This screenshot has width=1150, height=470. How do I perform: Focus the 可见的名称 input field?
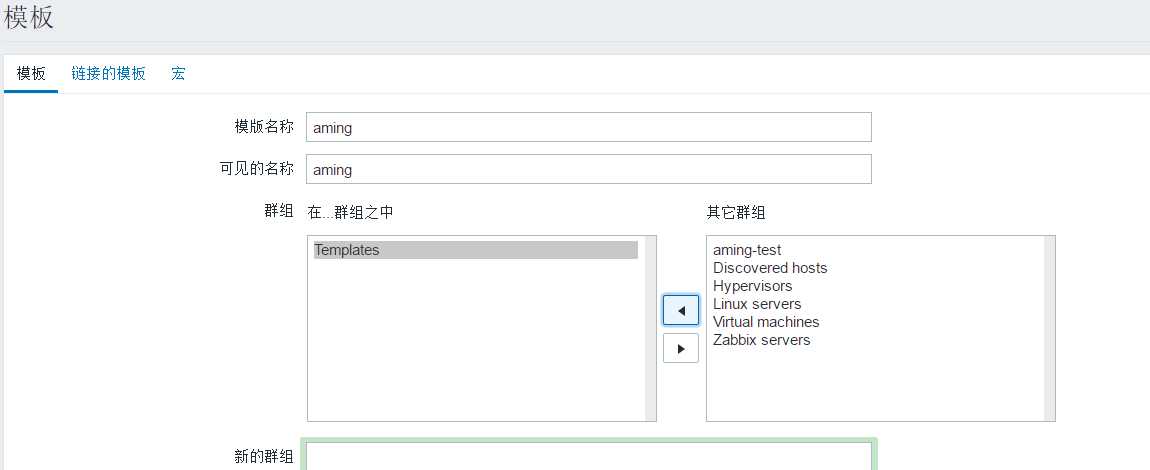click(x=589, y=169)
